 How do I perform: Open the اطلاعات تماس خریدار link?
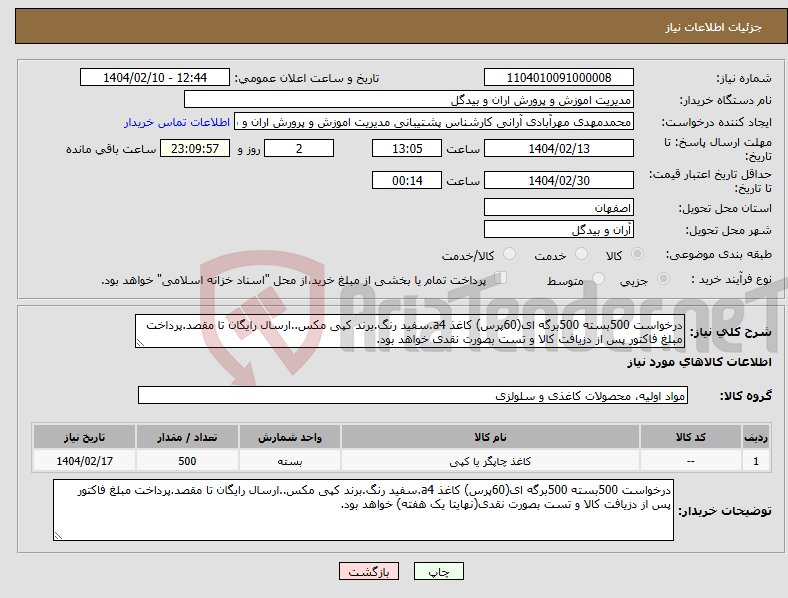coord(177,122)
